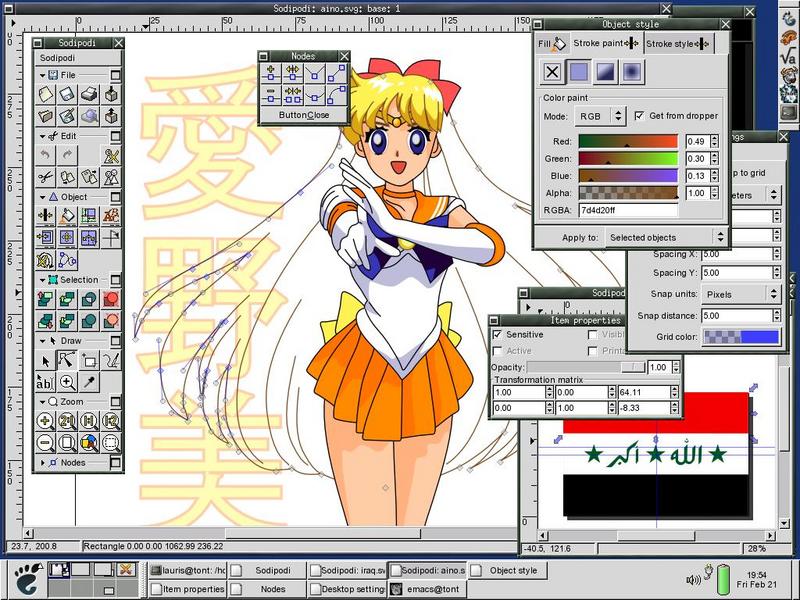The width and height of the screenshot is (800, 600).
Task: Toggle the Get from dropper checkbox
Action: [x=639, y=116]
